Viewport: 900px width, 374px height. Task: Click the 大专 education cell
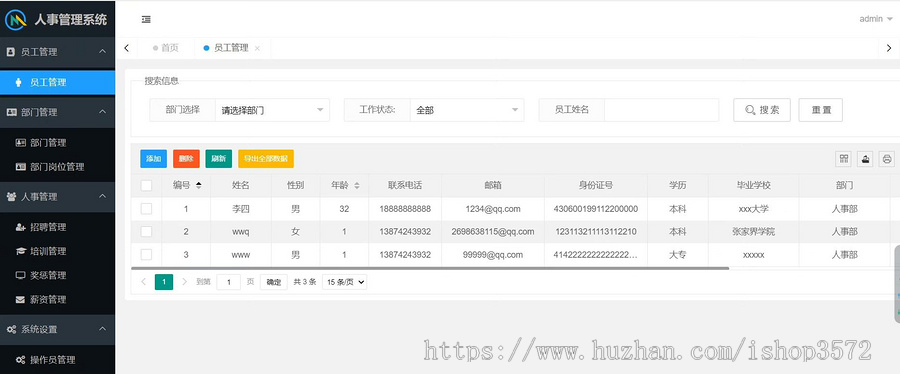pos(678,255)
